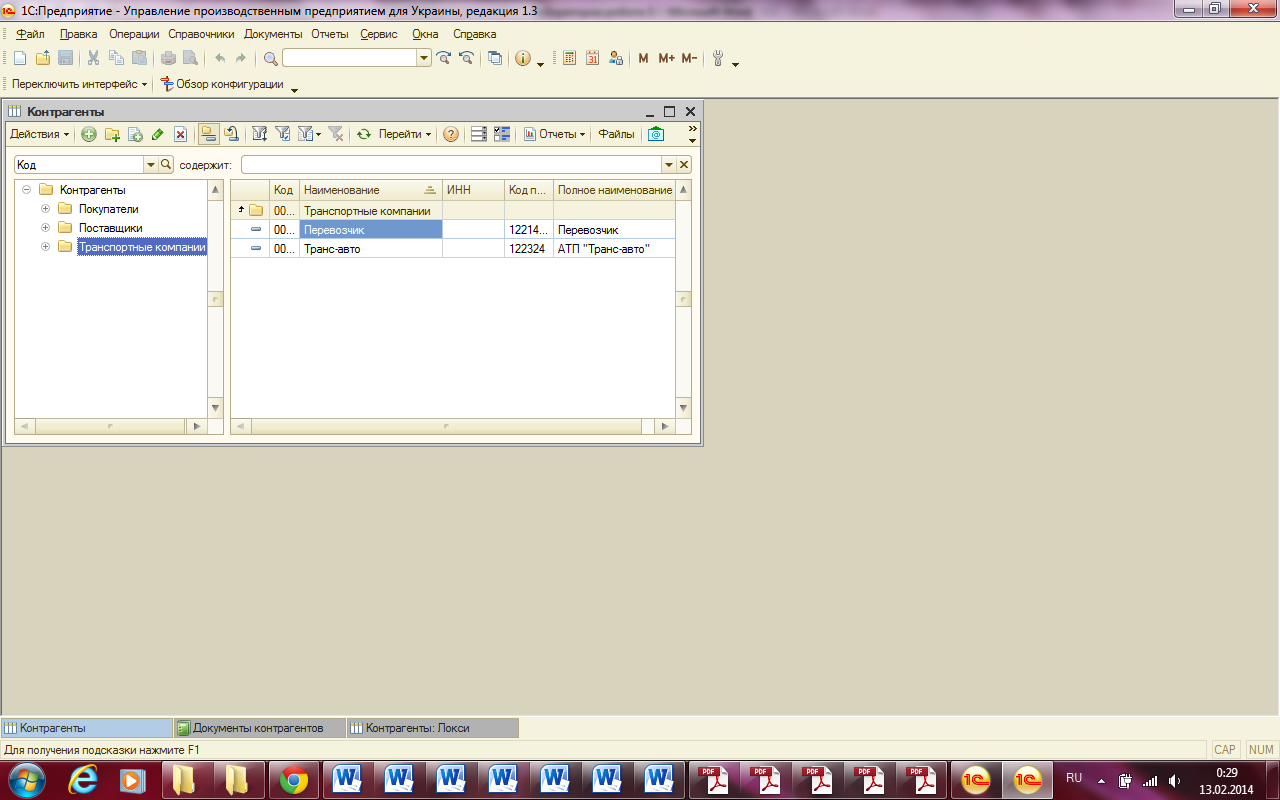
Task: Click the tree panel vertical scrollbar down arrow
Action: tap(215, 407)
